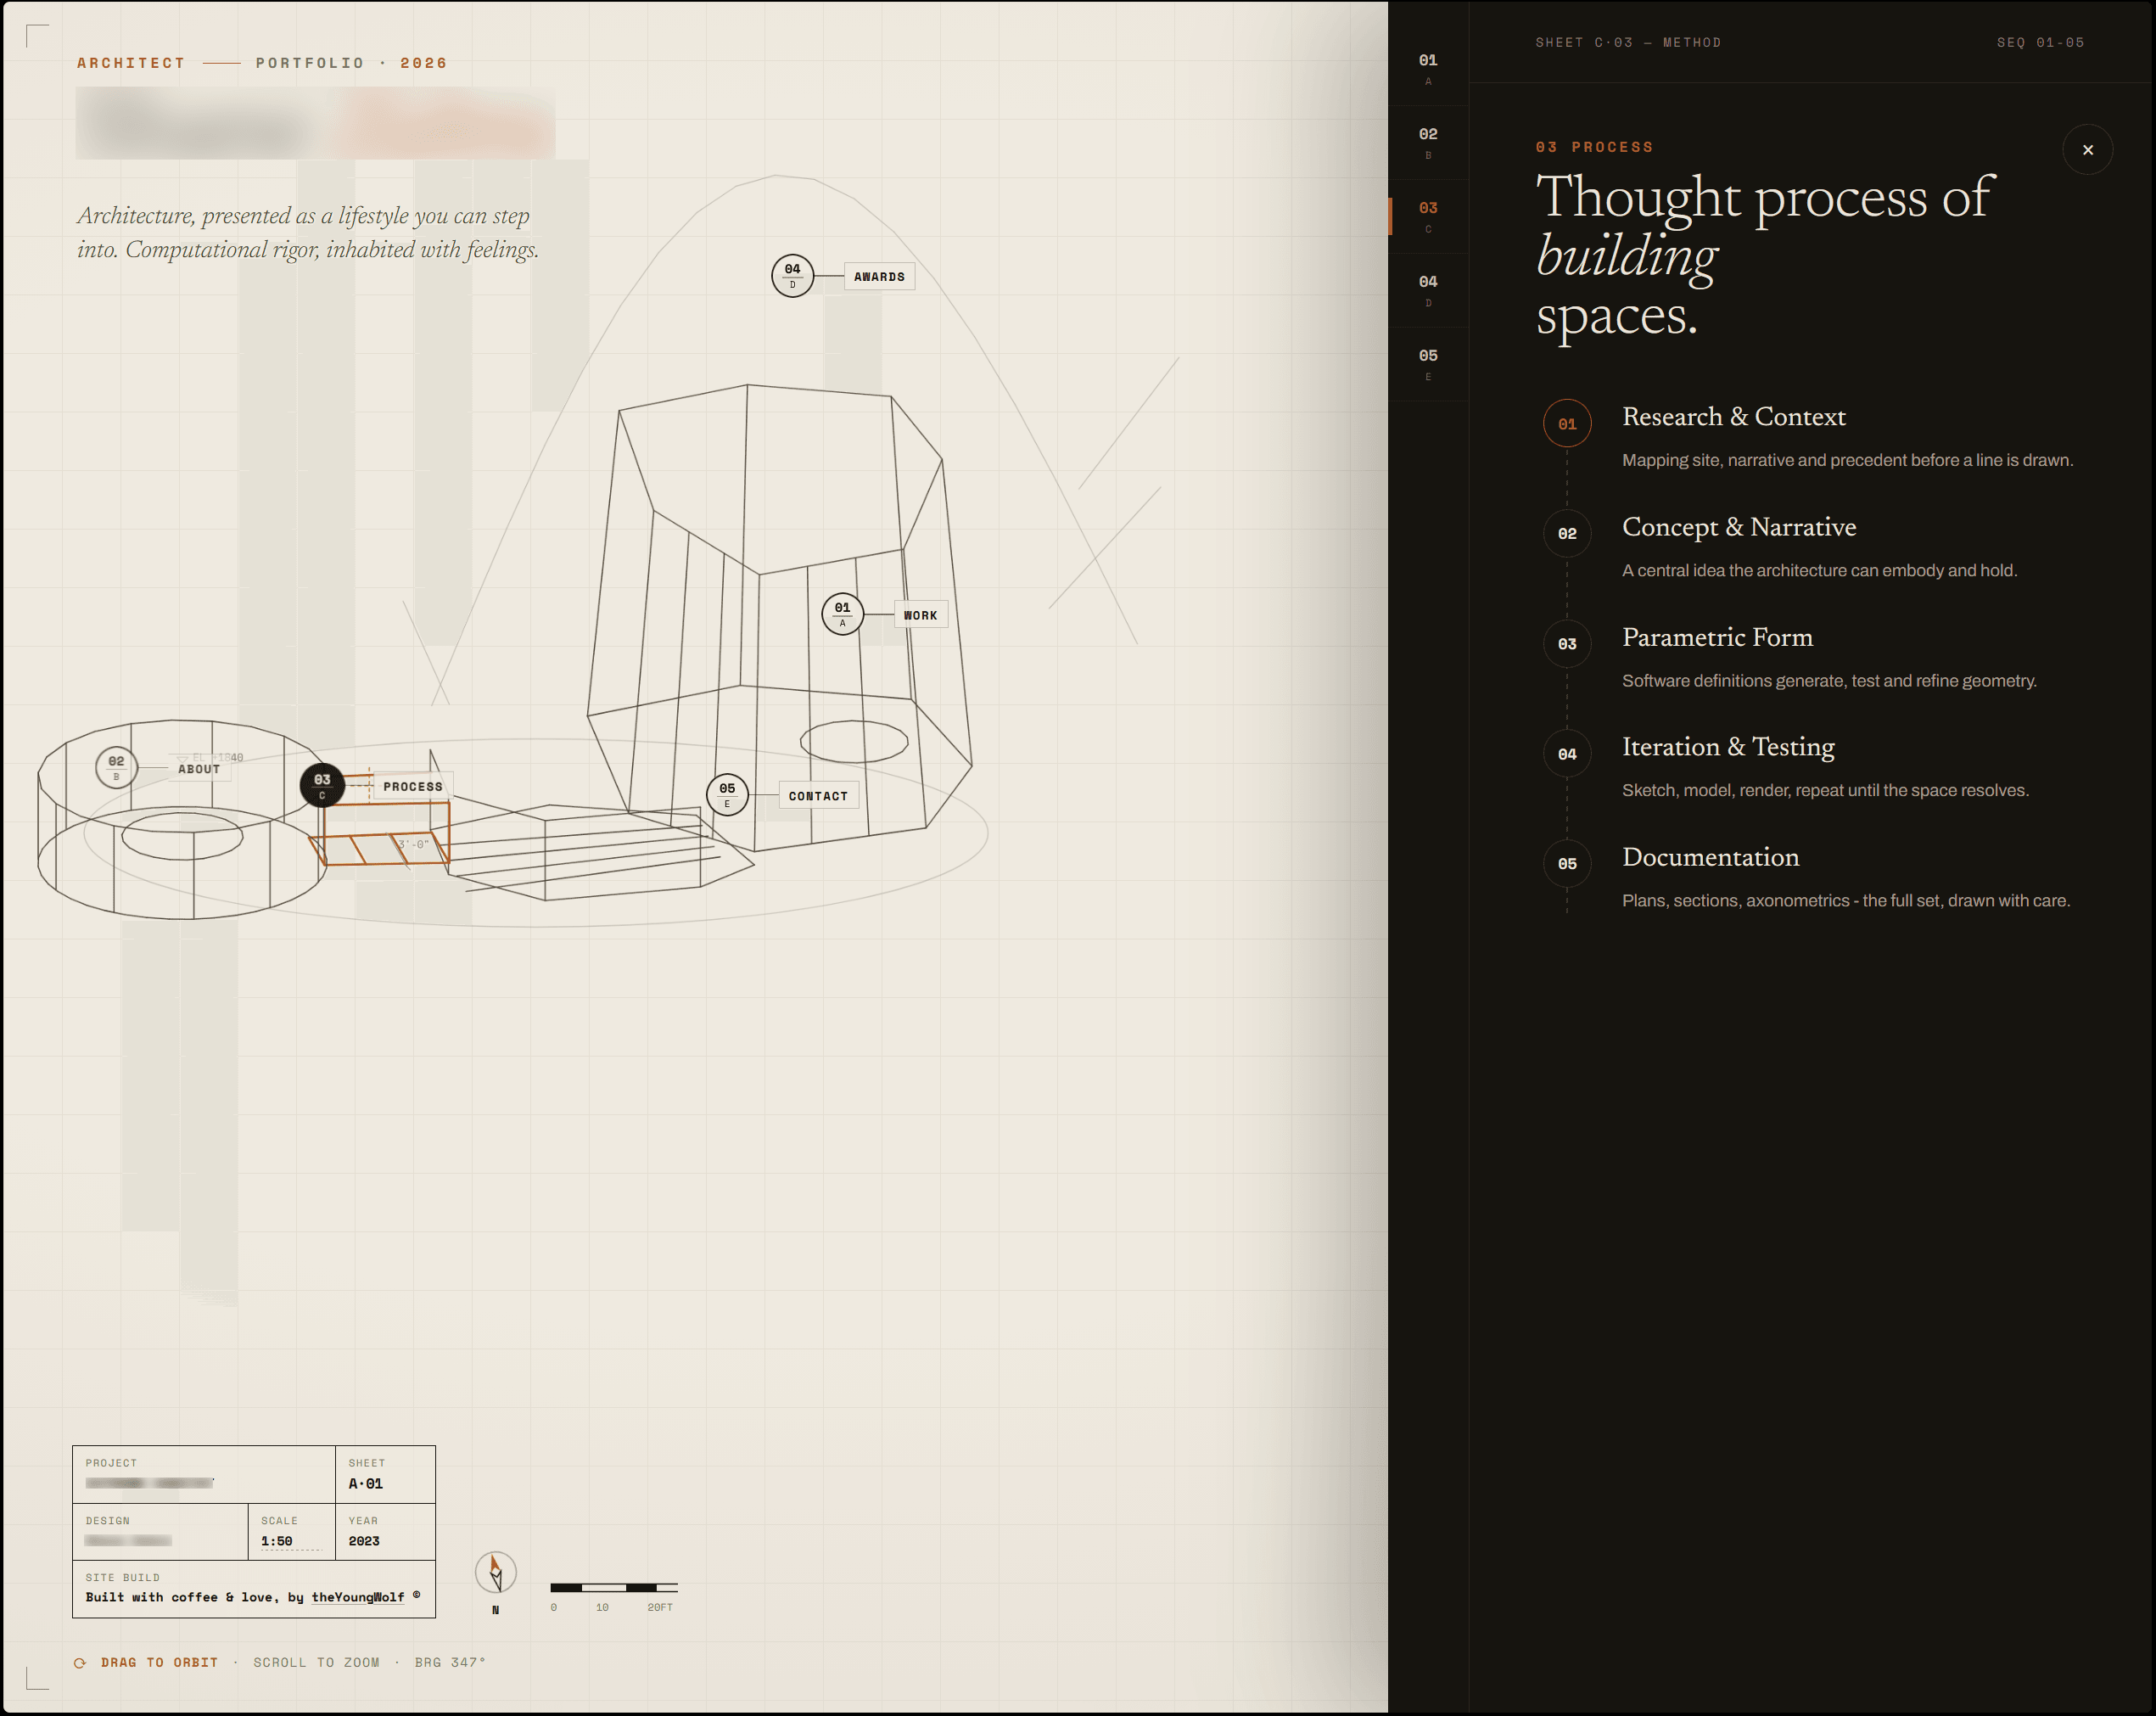Click the 05 Contact marker circle

click(x=727, y=795)
